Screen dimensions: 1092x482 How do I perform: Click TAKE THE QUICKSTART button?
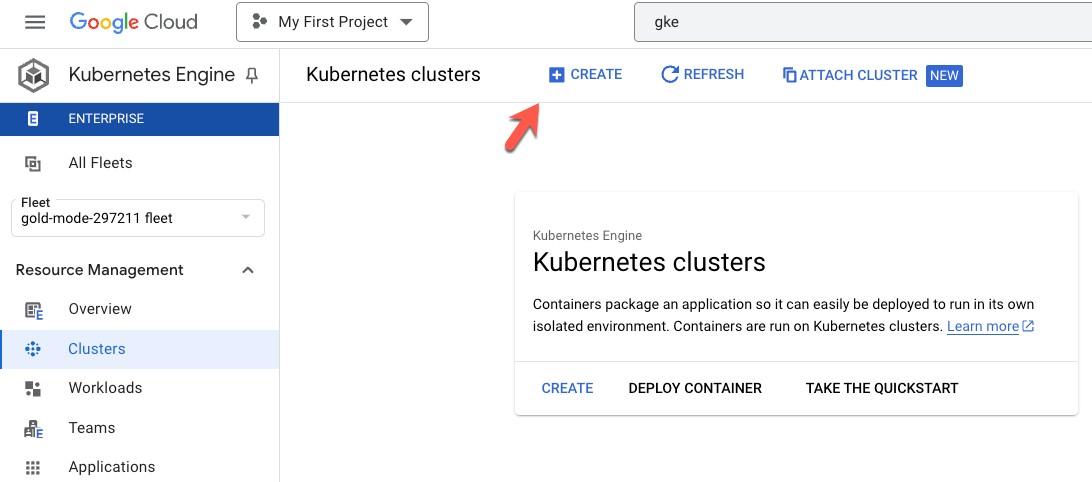[x=882, y=388]
